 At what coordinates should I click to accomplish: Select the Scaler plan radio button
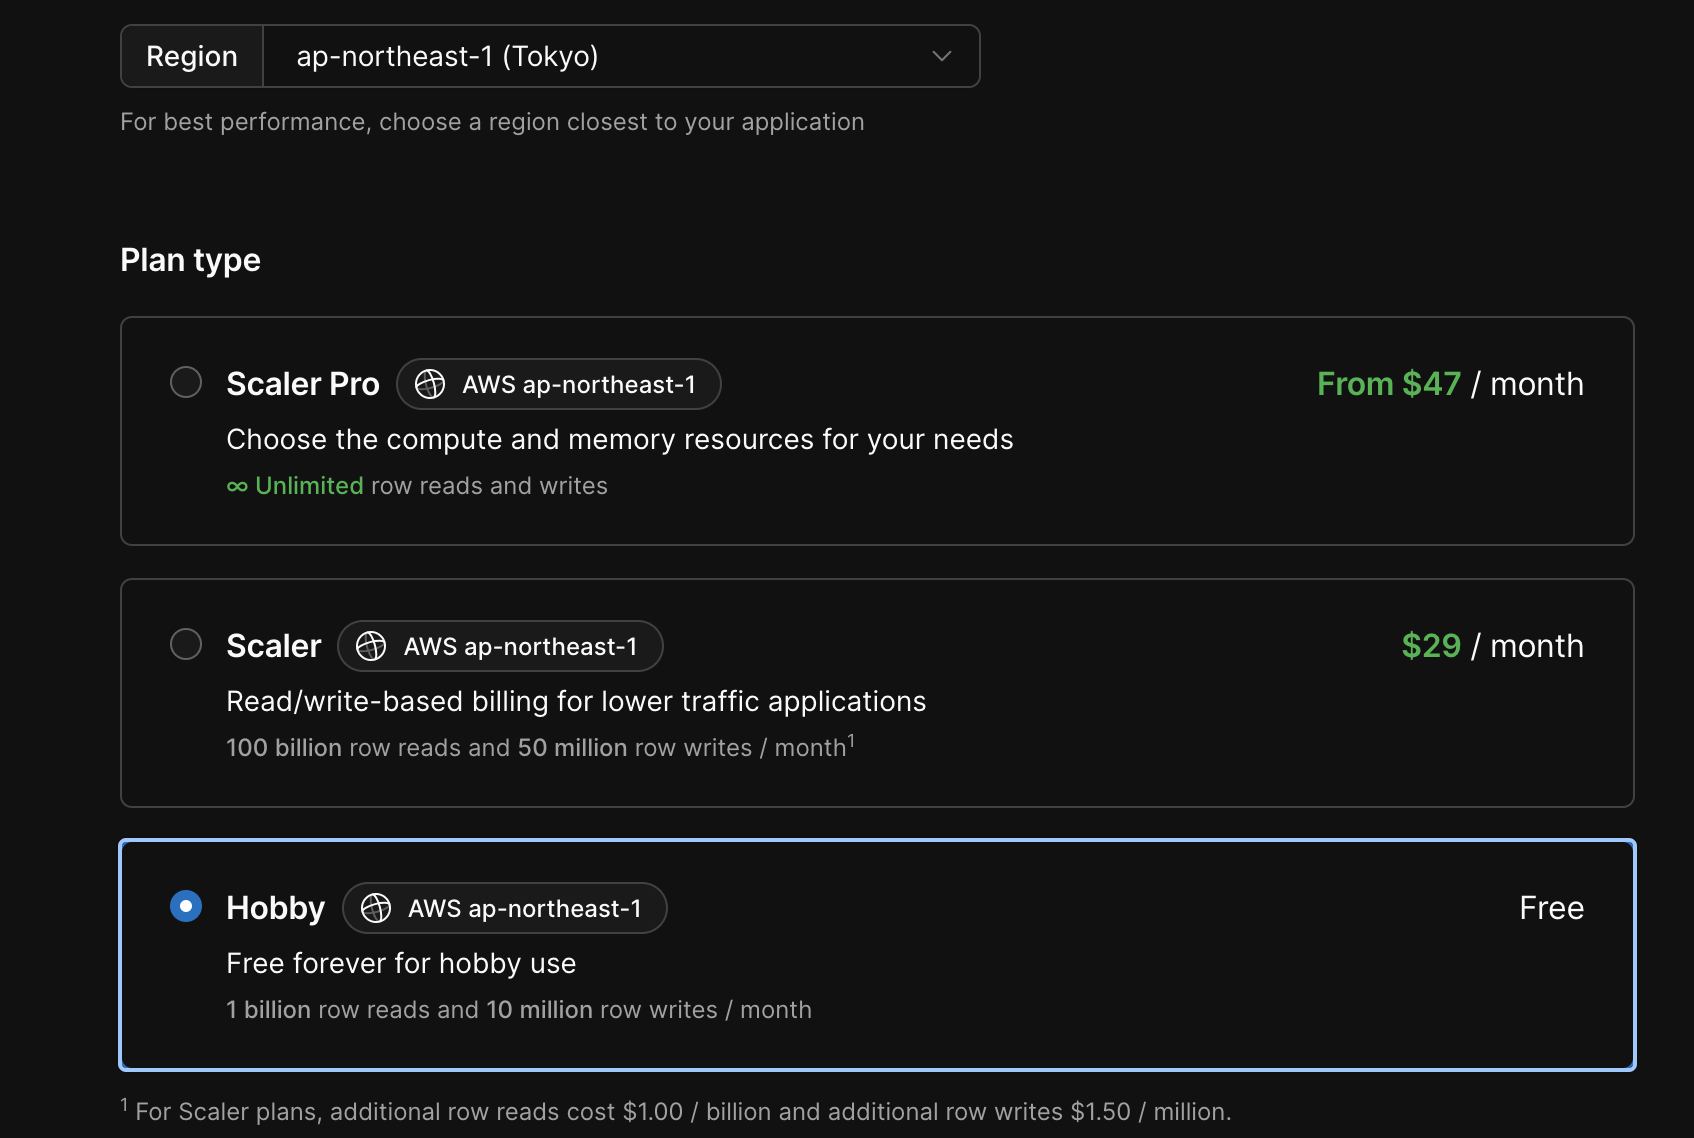click(186, 644)
